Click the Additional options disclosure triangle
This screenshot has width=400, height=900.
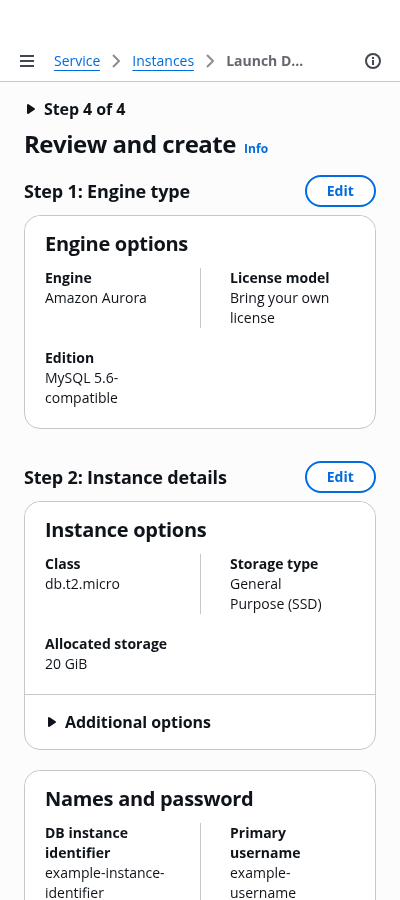click(52, 722)
